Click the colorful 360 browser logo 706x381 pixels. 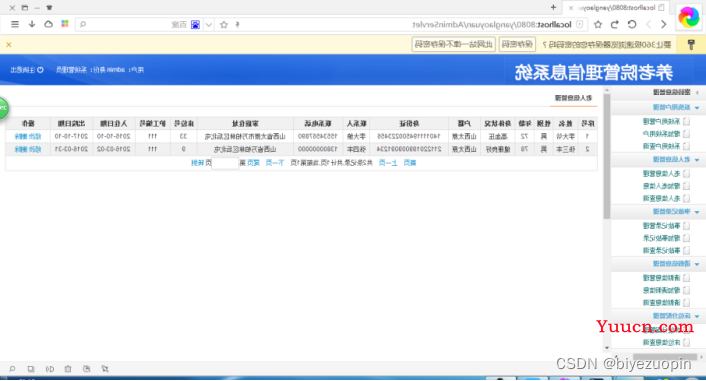689,17
